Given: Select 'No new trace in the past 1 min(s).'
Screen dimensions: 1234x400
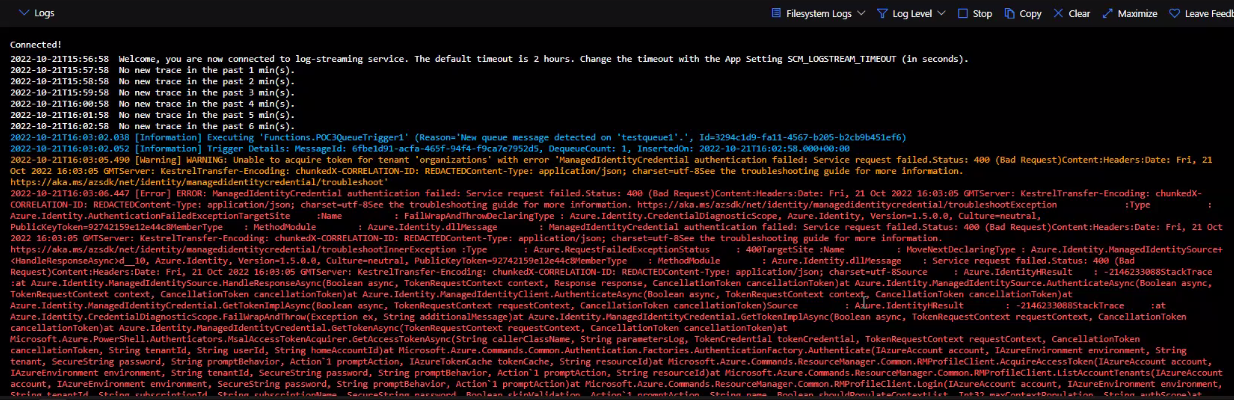Looking at the screenshot, I should coord(206,70).
